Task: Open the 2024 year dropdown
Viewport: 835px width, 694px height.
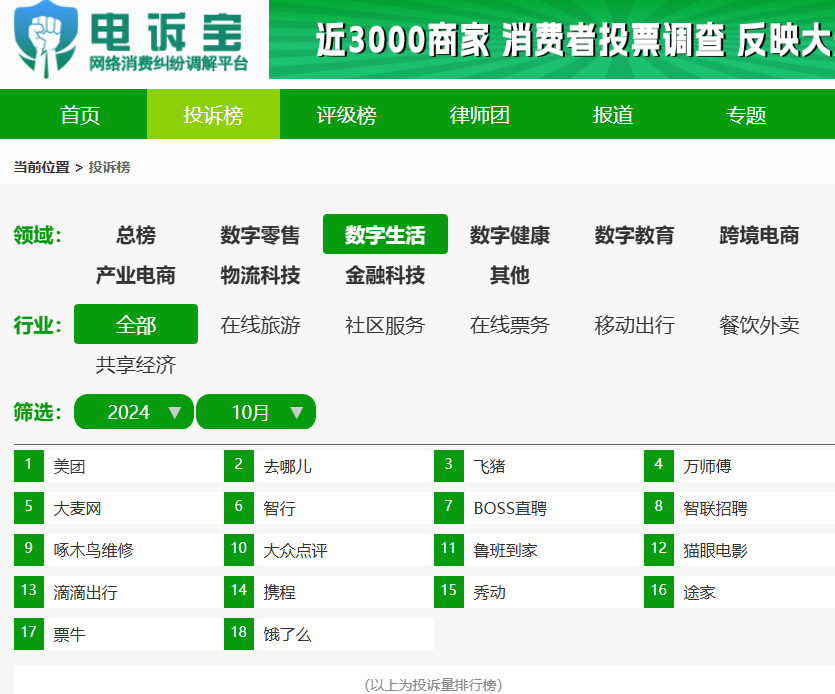Action: 134,412
